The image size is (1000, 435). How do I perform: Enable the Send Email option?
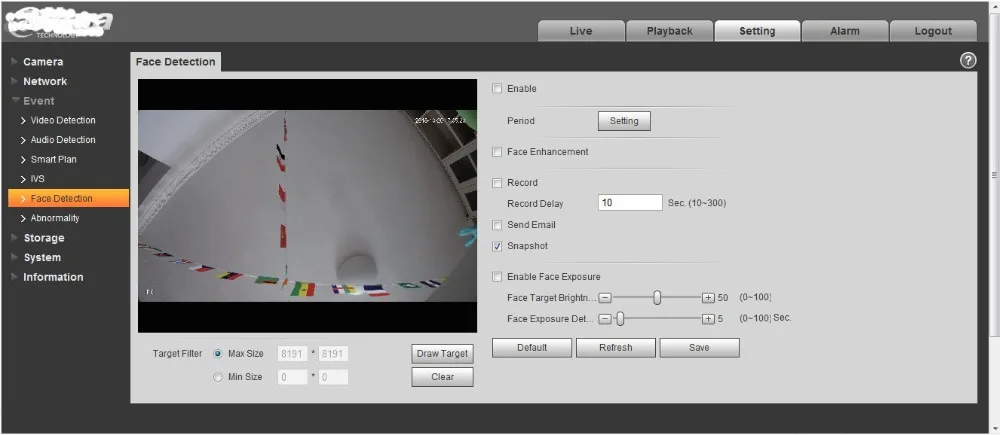click(x=497, y=225)
